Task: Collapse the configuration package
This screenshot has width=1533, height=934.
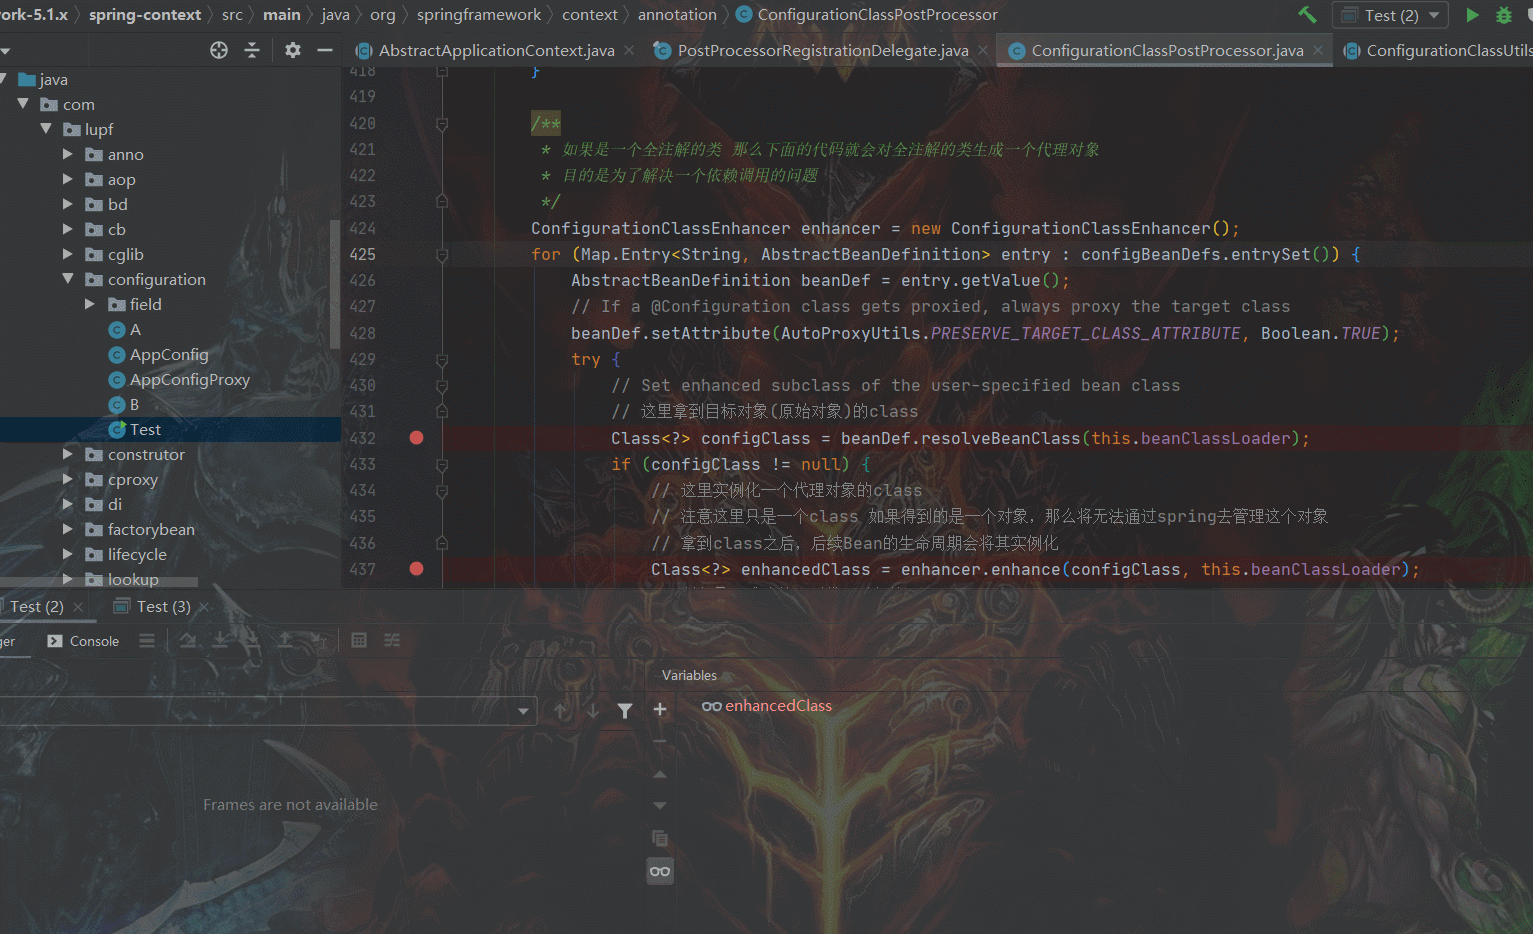Action: (68, 279)
